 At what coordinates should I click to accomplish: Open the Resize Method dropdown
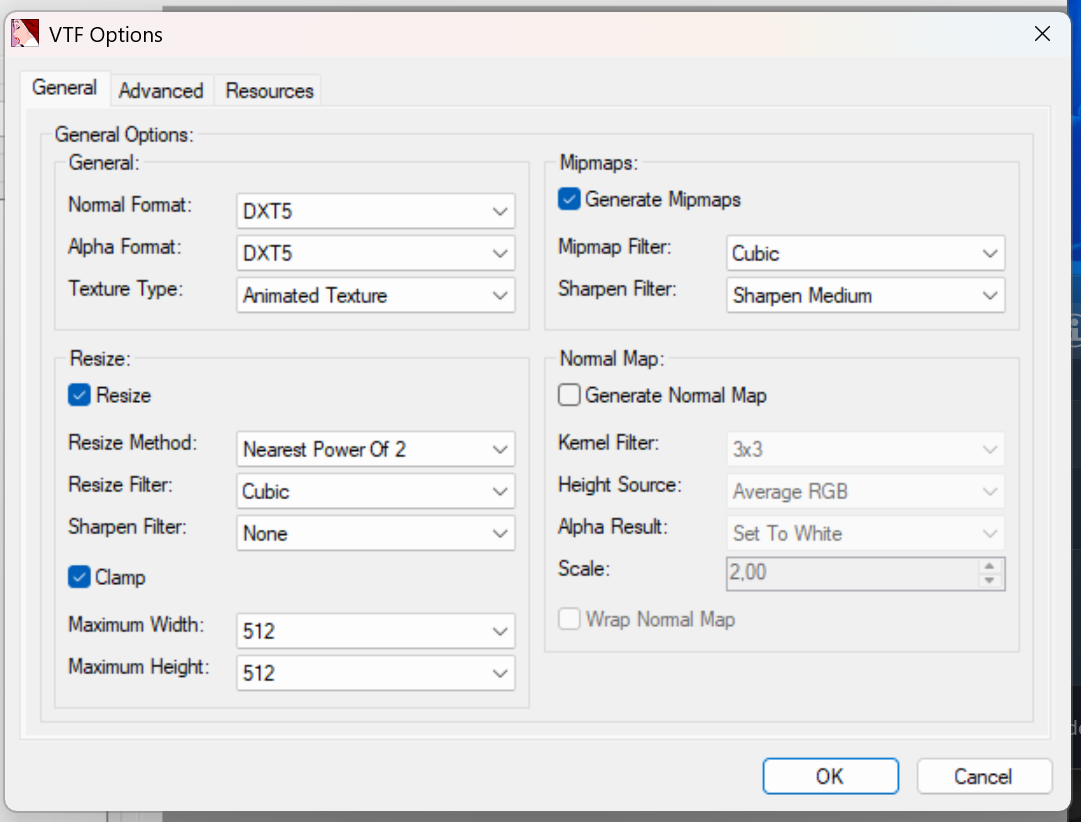point(376,450)
